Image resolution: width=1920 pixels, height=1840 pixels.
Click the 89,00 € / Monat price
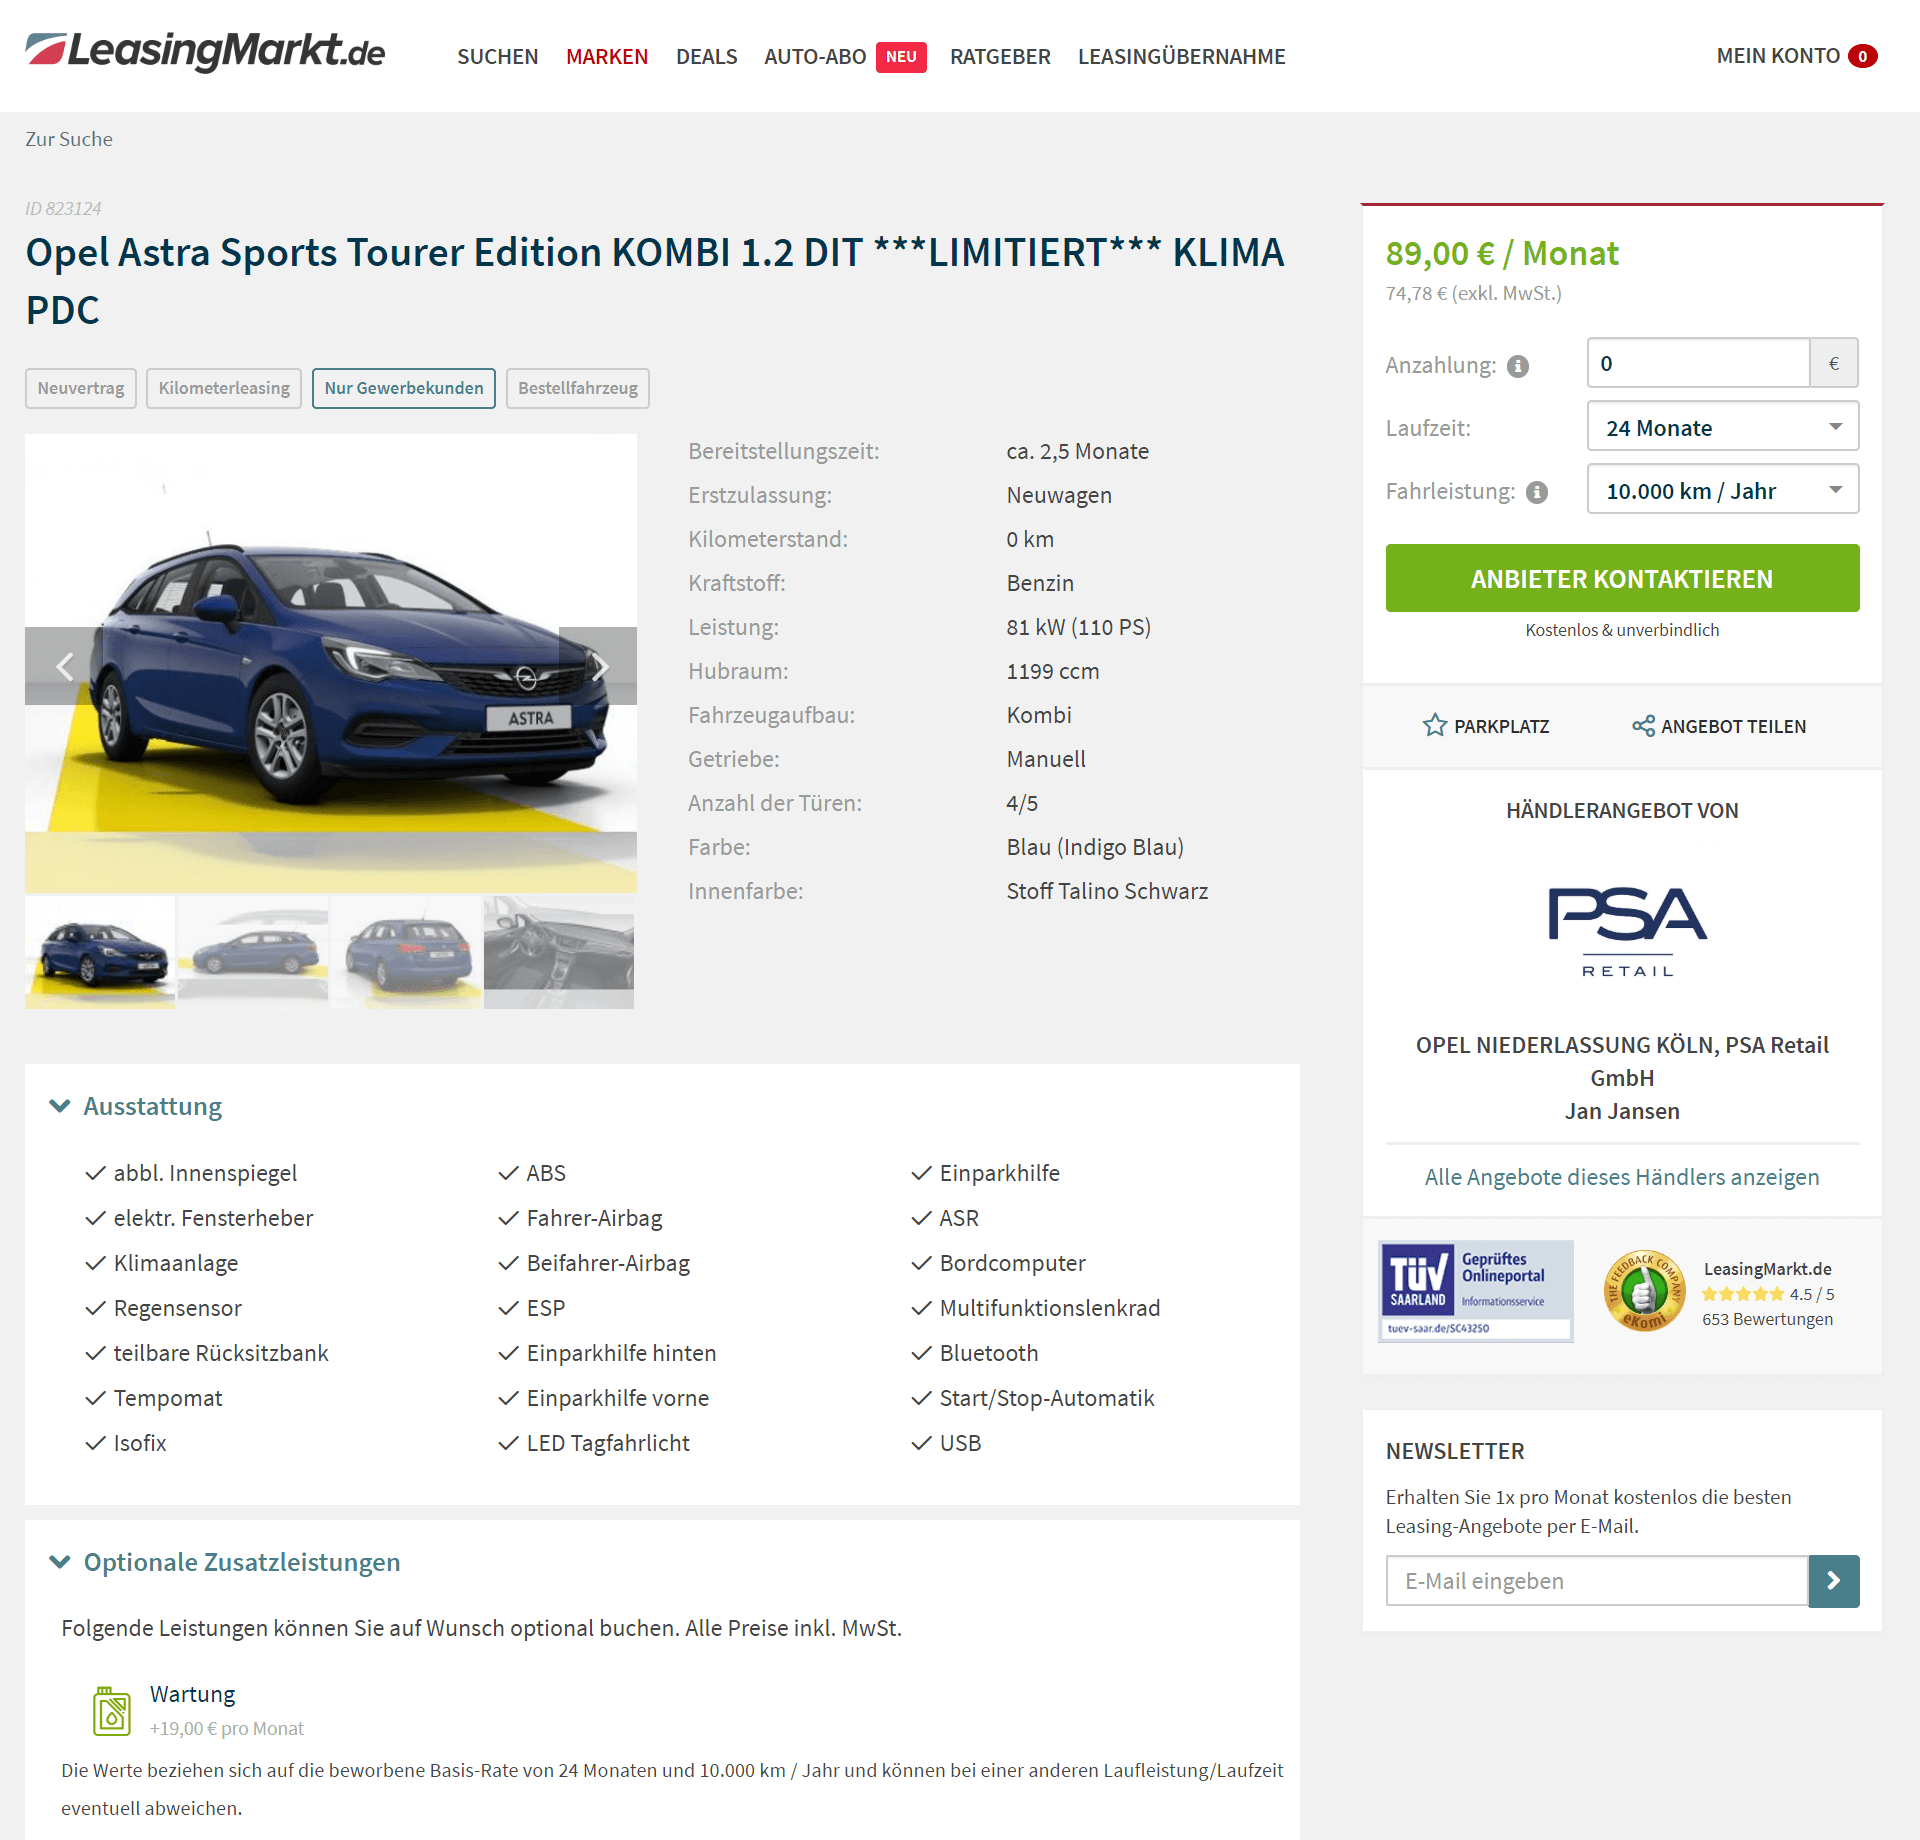[1502, 253]
